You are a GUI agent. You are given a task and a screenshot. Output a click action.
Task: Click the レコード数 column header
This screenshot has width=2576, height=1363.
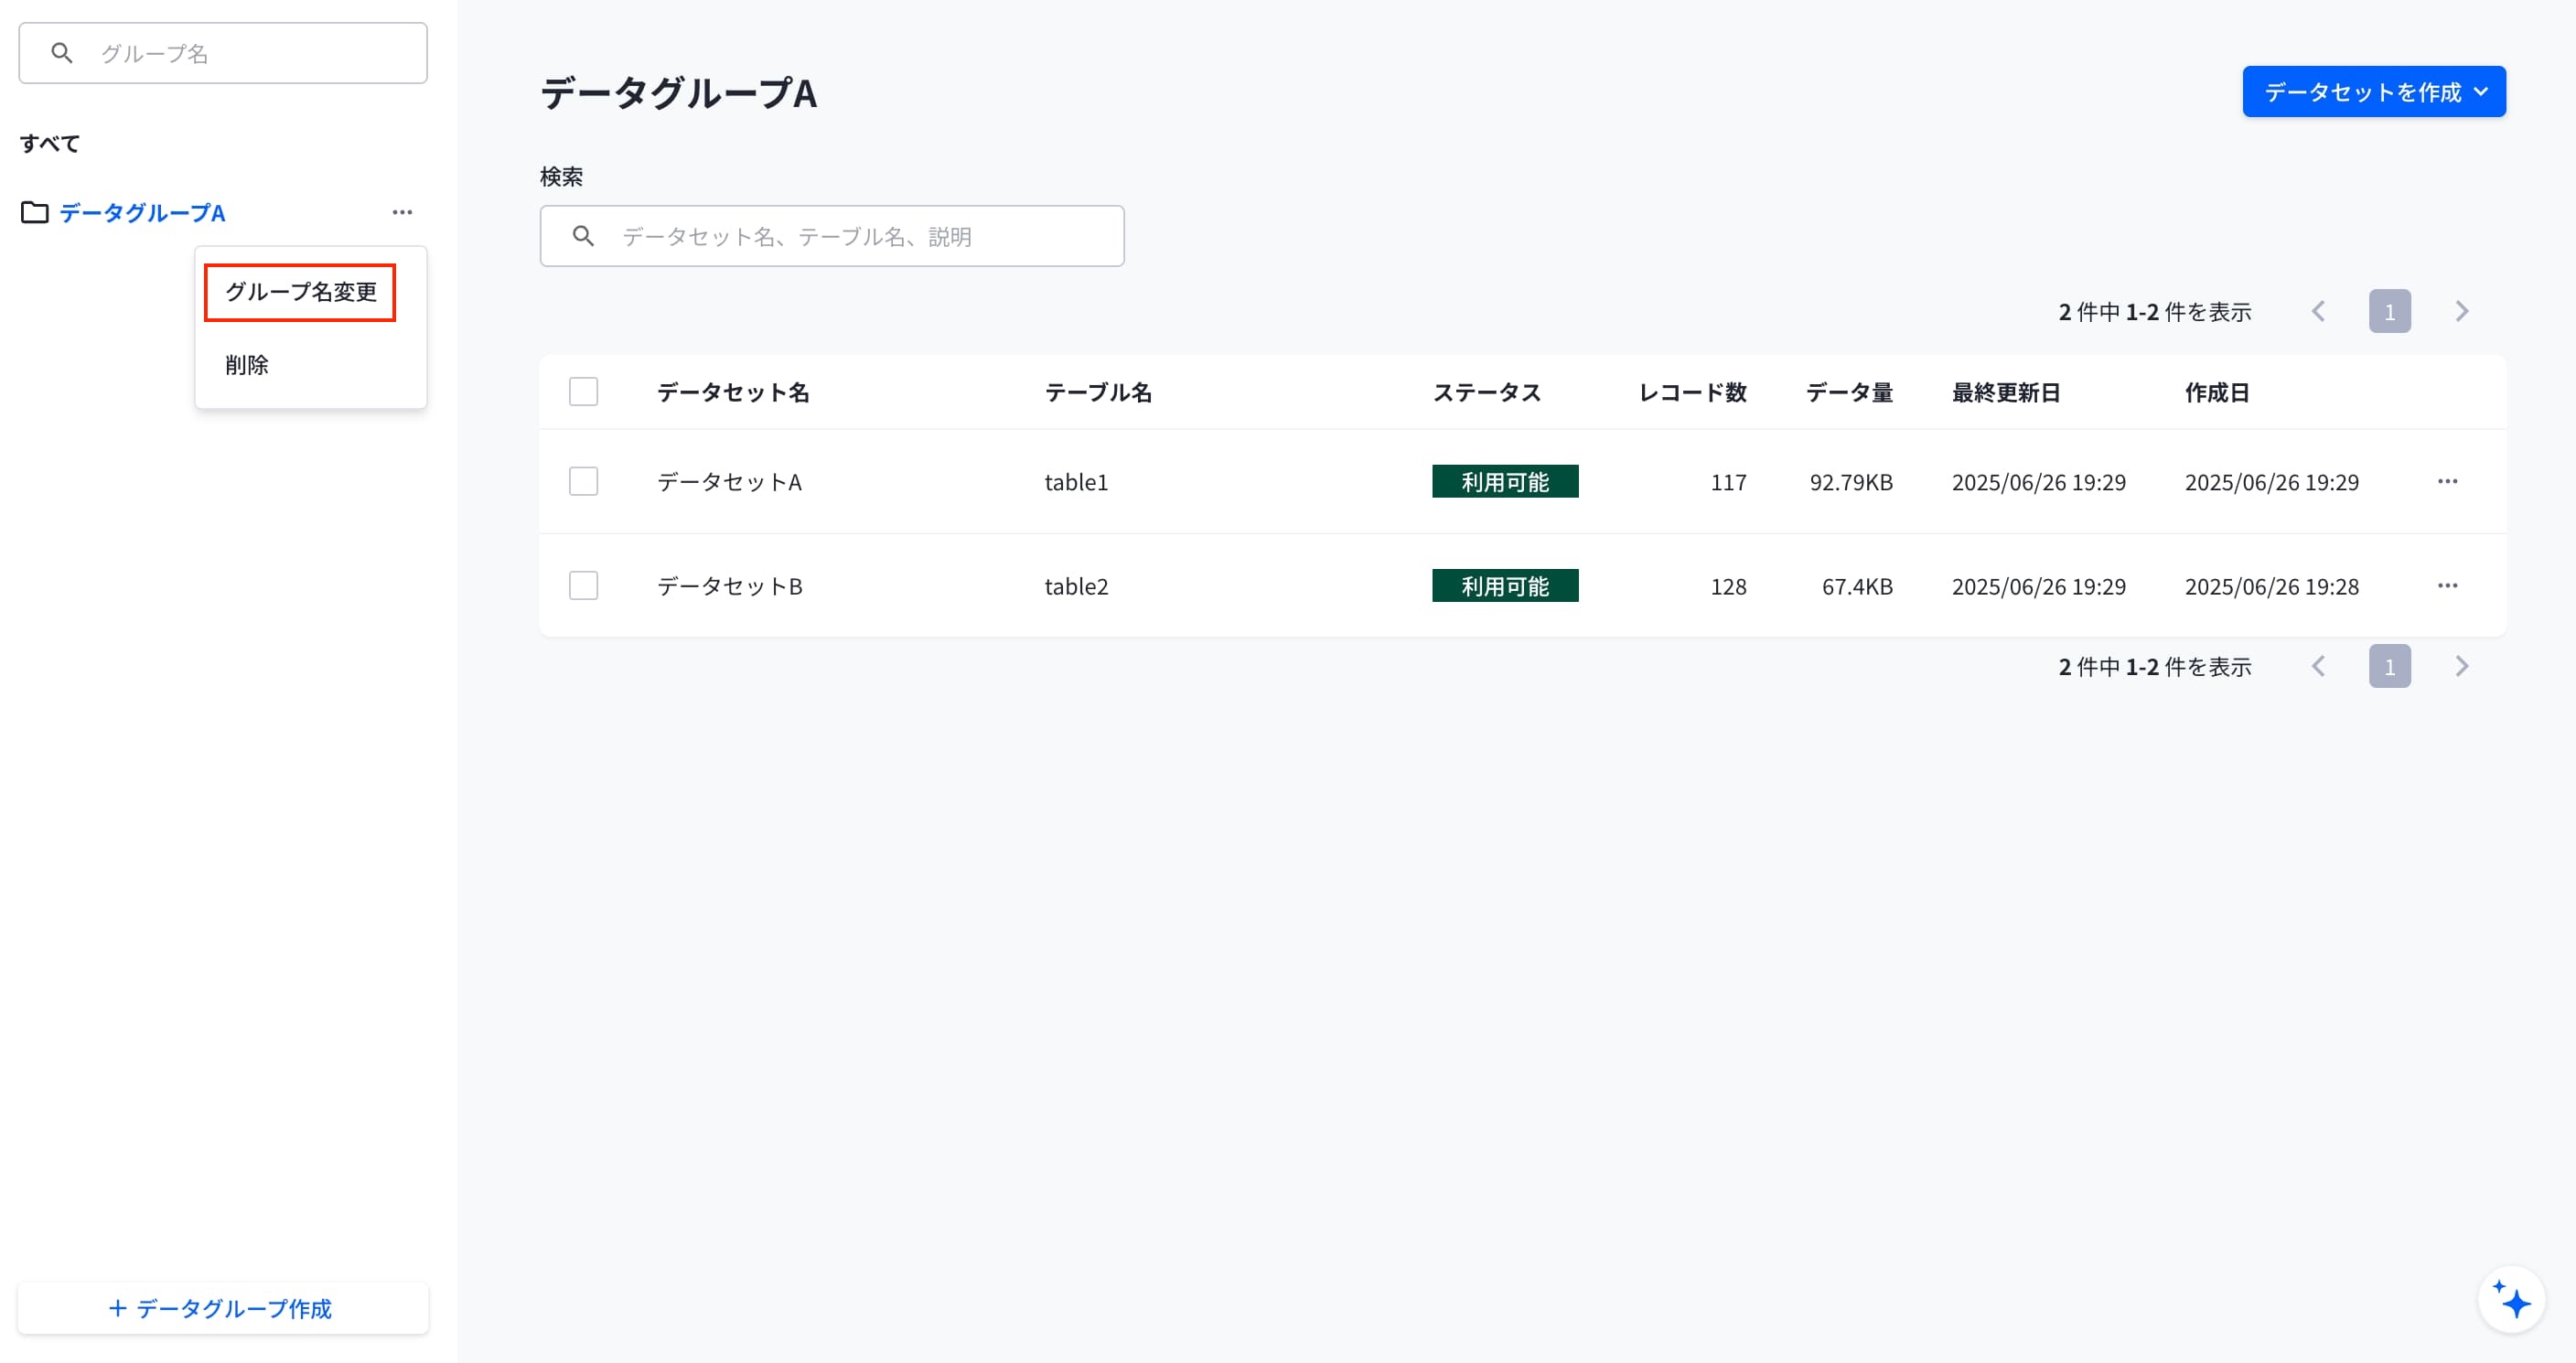coord(1692,392)
